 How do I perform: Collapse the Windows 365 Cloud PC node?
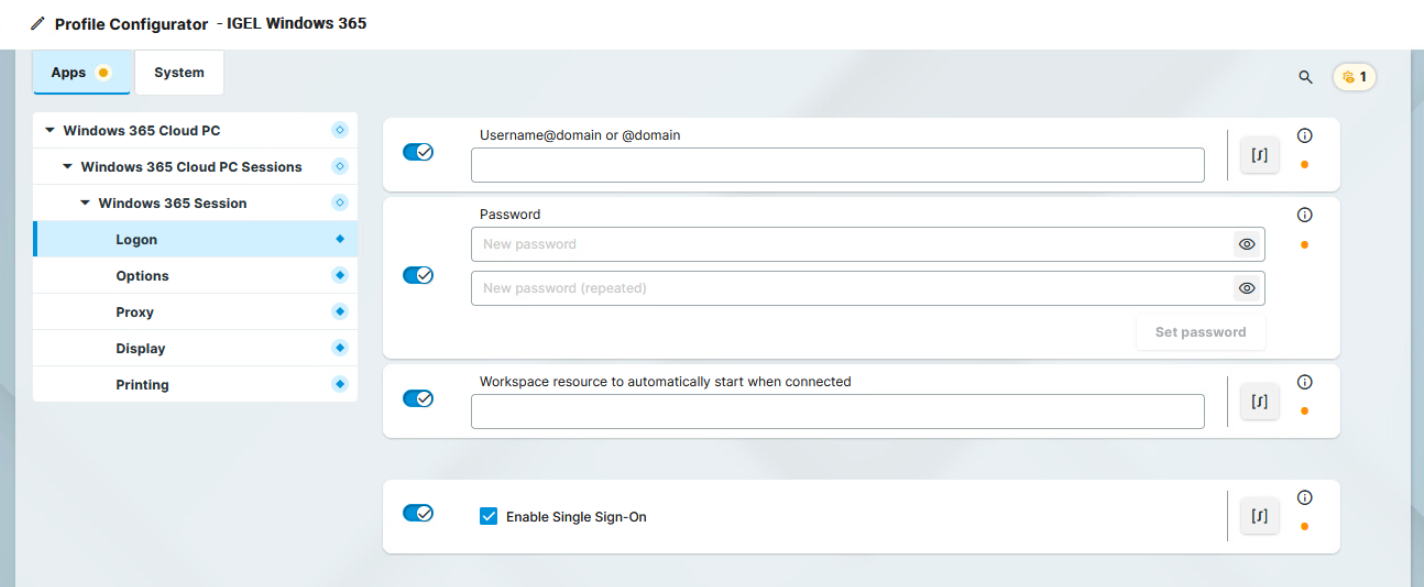tap(50, 131)
